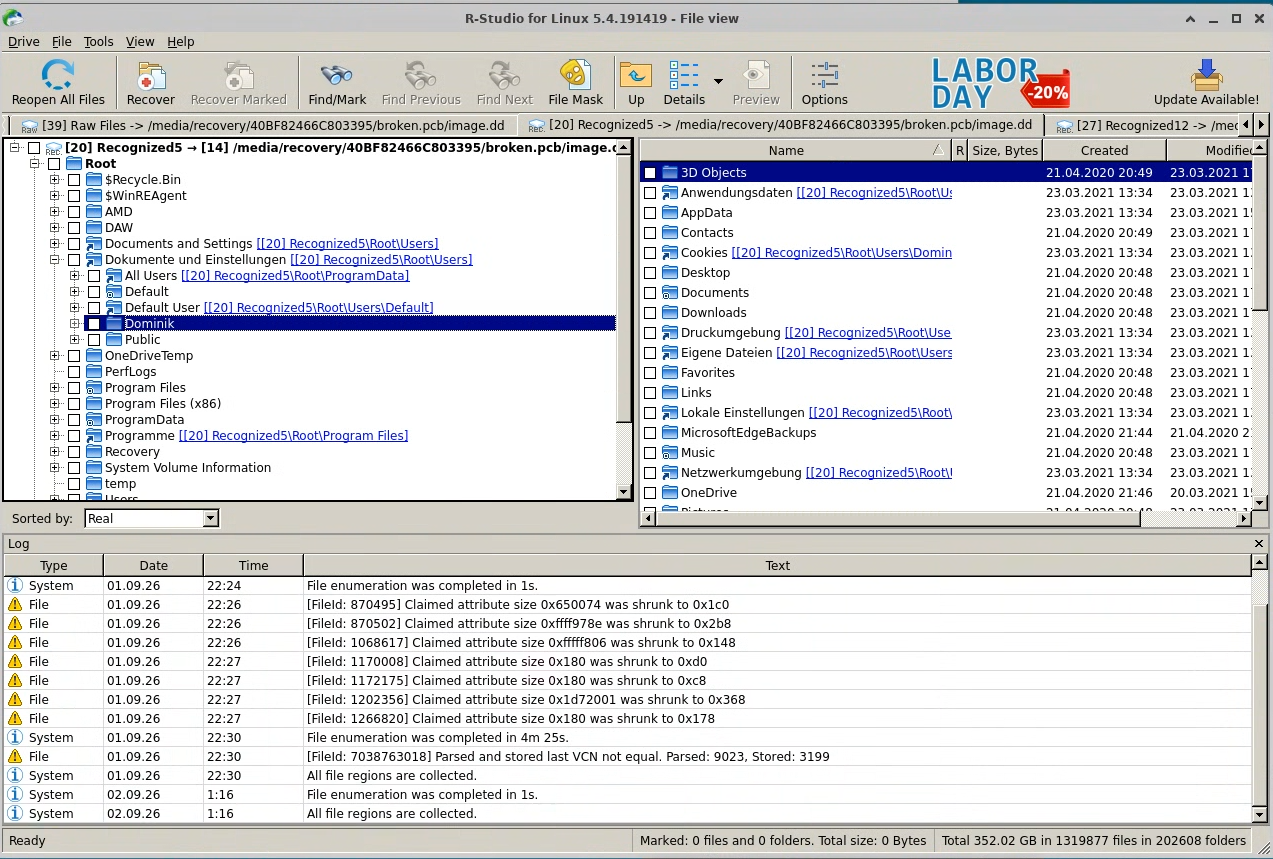Tick the Public folder checkbox in tree
This screenshot has height=859, width=1273.
[94, 340]
